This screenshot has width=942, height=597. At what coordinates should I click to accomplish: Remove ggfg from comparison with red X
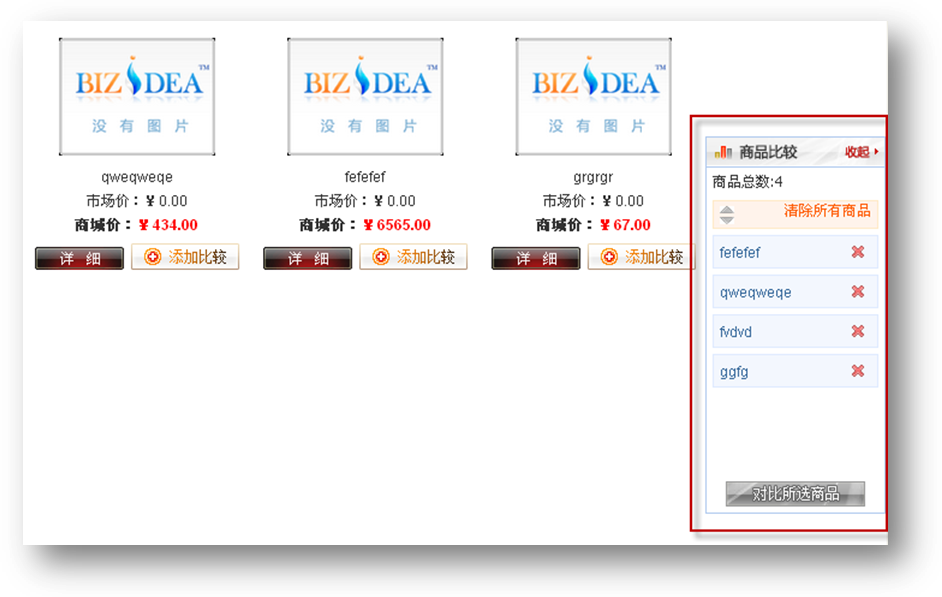[858, 371]
